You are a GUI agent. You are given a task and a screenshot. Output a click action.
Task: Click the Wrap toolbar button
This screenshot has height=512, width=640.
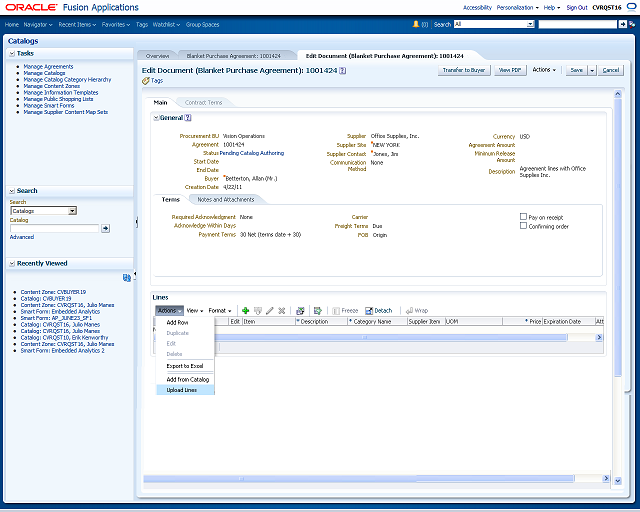point(417,311)
